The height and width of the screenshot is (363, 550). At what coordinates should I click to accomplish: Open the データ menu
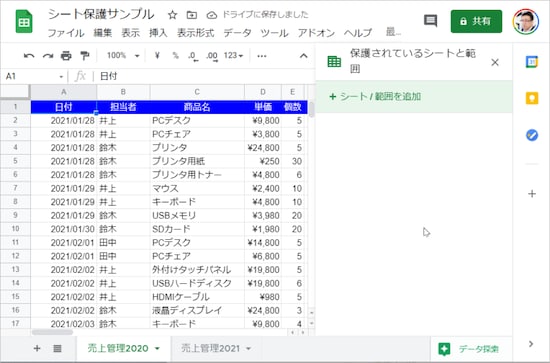pos(237,33)
